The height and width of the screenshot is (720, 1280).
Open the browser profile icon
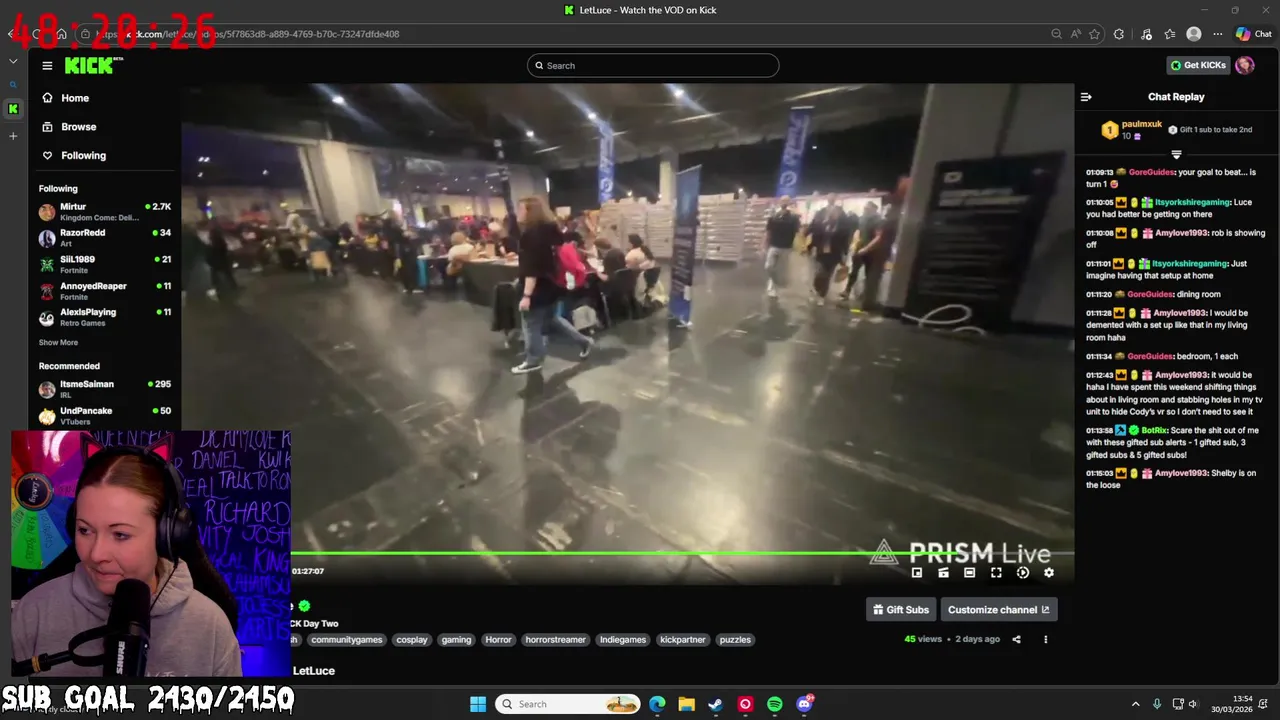[x=1194, y=34]
